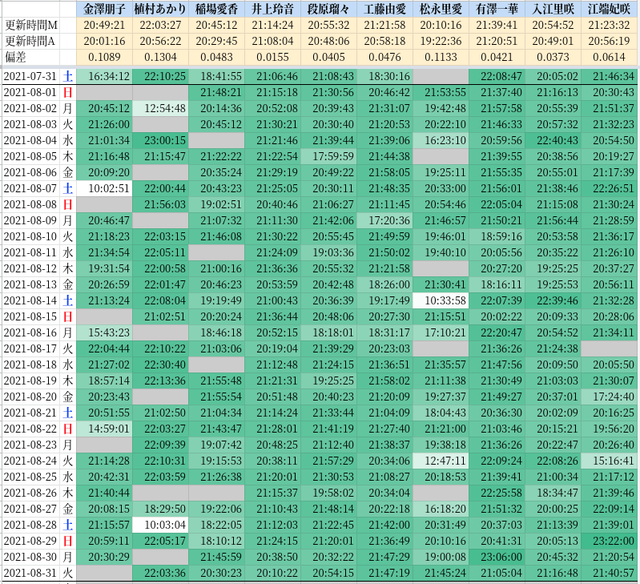Select the date cell 2021-08-31
Viewport: 640px width, 584px height.
point(30,573)
